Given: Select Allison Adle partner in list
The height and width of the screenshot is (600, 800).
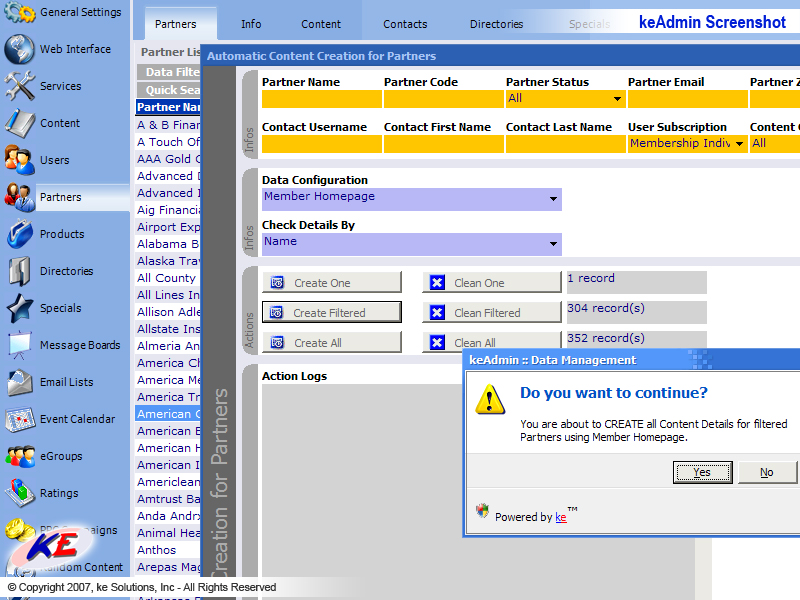Looking at the screenshot, I should tap(168, 312).
